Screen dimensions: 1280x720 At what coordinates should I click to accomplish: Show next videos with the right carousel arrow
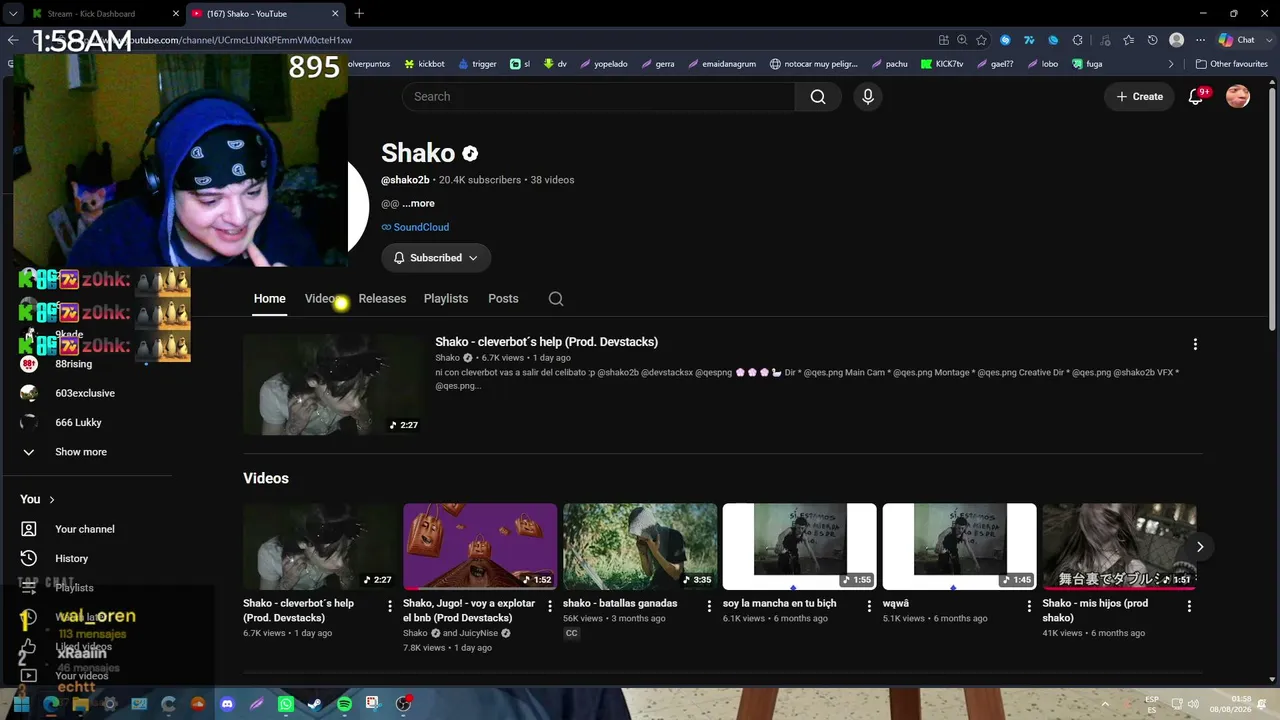1200,547
